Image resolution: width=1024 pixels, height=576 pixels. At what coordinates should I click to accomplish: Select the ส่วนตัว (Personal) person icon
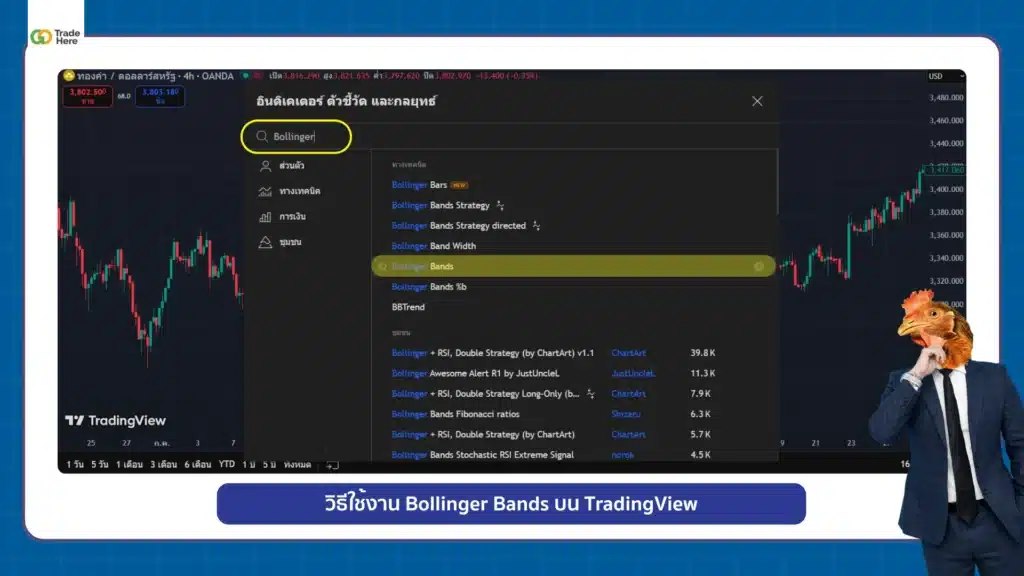pyautogui.click(x=266, y=165)
